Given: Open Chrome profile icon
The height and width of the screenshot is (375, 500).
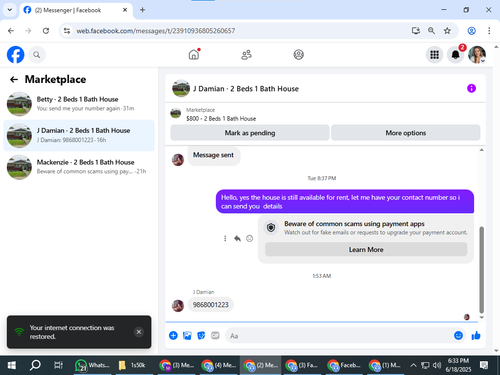Looking at the screenshot, I should [471, 31].
